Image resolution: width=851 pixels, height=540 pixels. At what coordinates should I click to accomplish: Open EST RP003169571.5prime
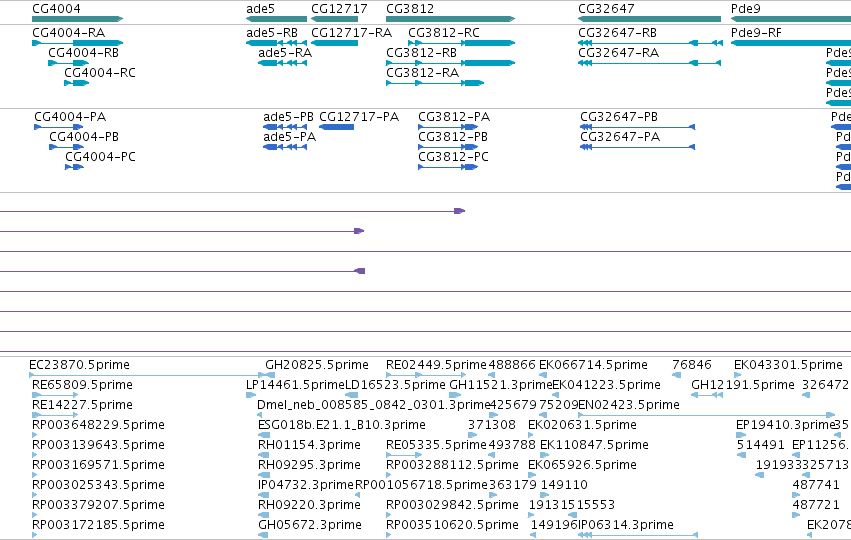coord(98,465)
